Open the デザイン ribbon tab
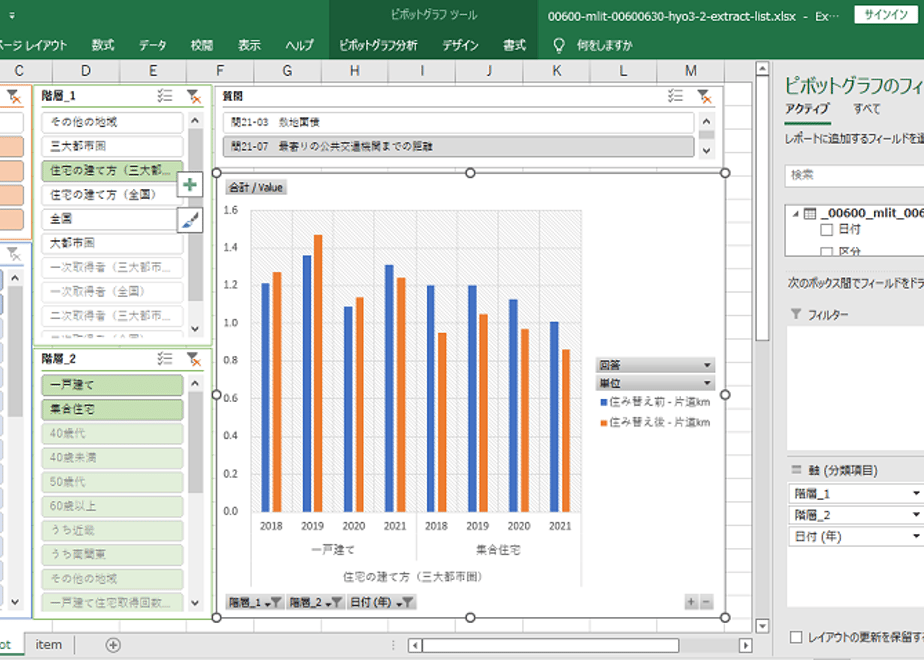Image resolution: width=924 pixels, height=660 pixels. pyautogui.click(x=460, y=45)
